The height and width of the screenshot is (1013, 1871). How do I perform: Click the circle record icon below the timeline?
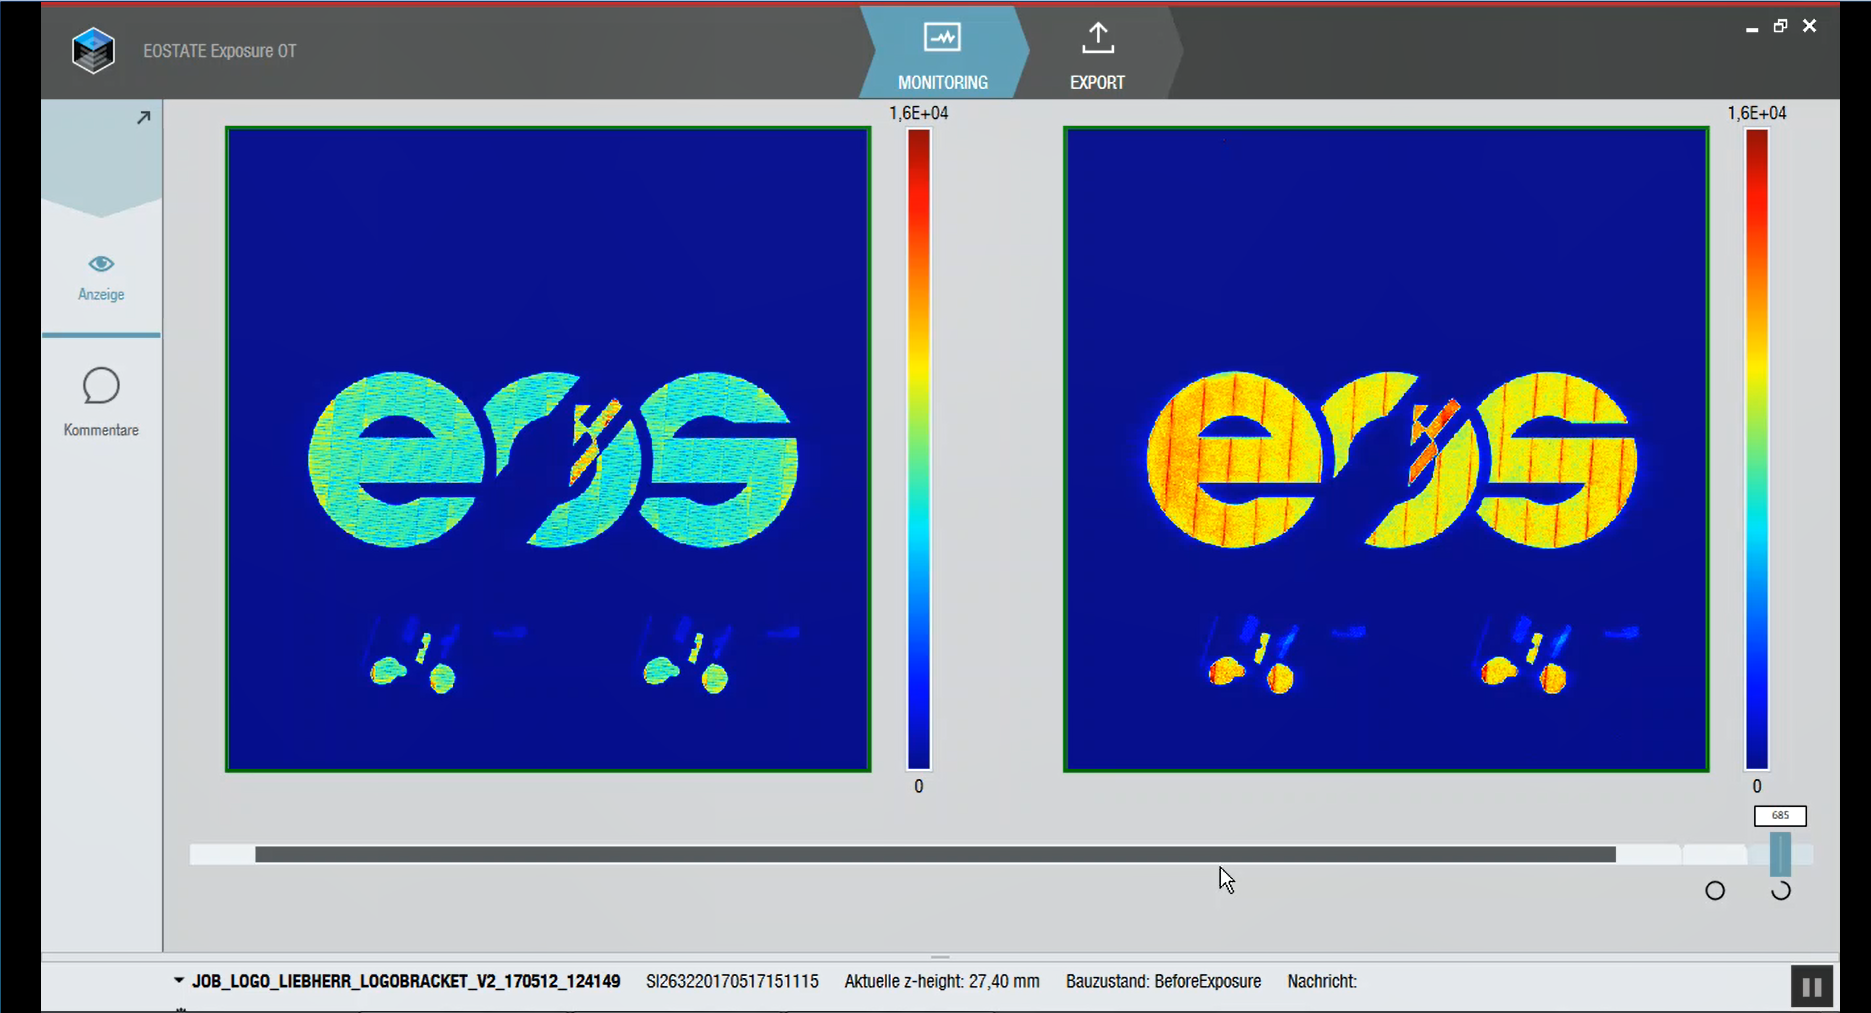(x=1716, y=890)
